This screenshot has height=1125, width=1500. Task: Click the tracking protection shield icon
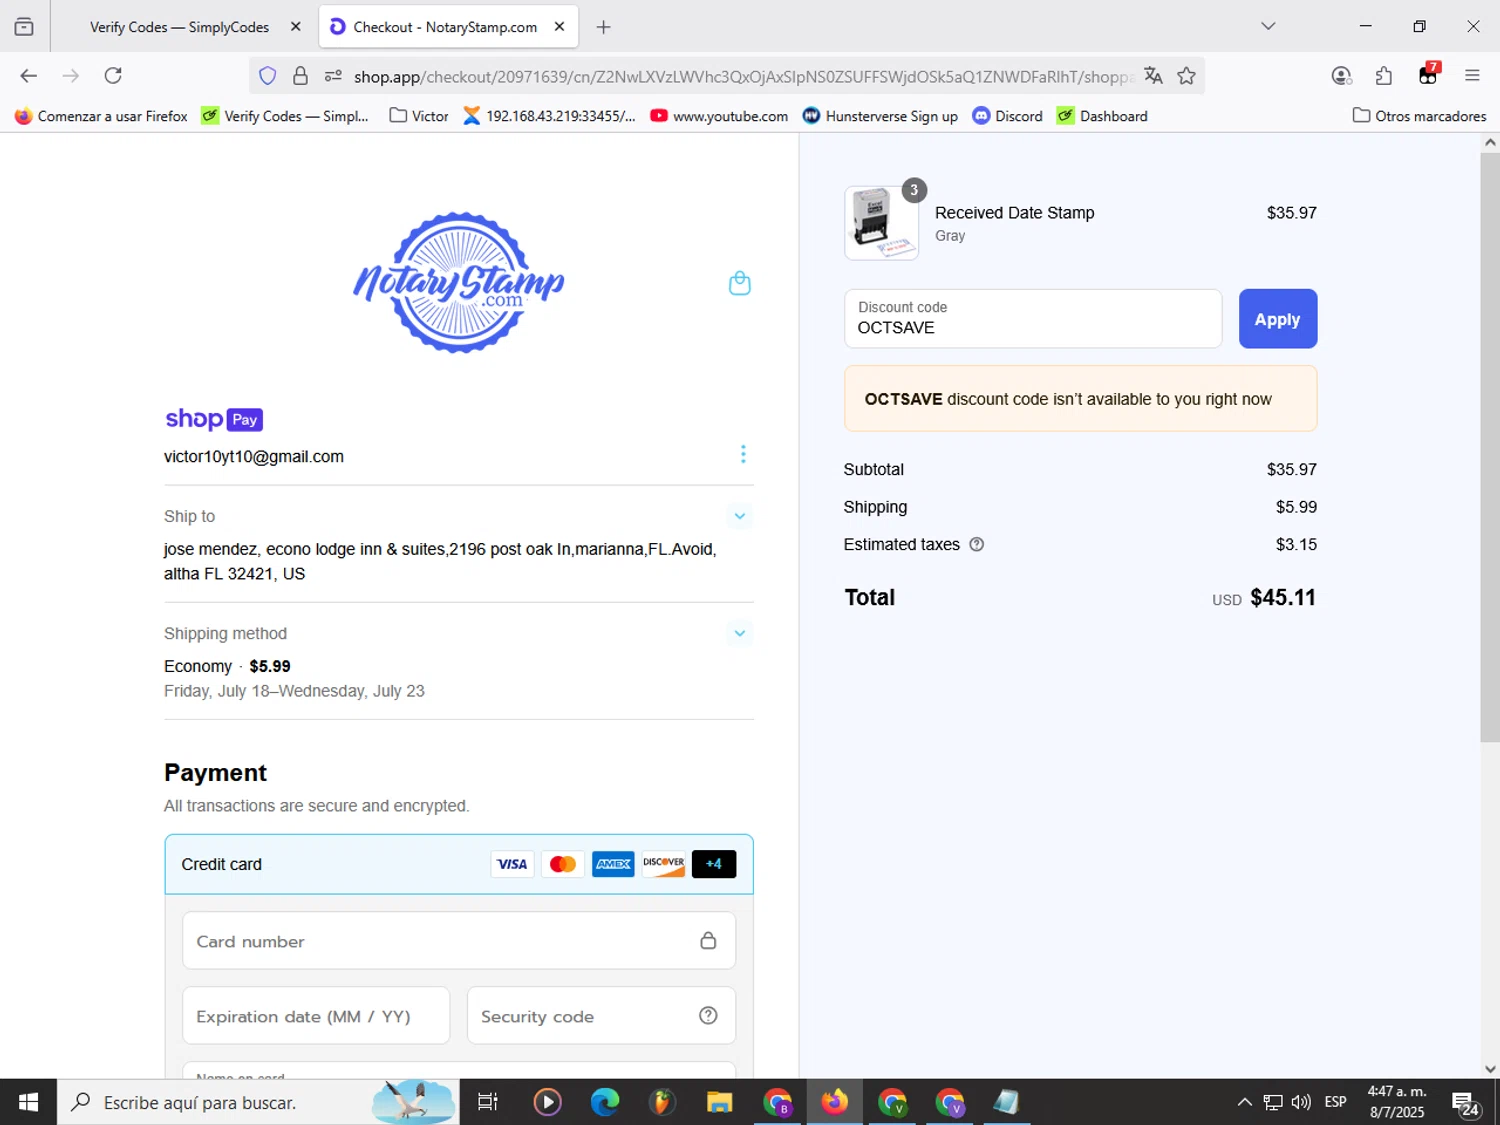click(267, 76)
